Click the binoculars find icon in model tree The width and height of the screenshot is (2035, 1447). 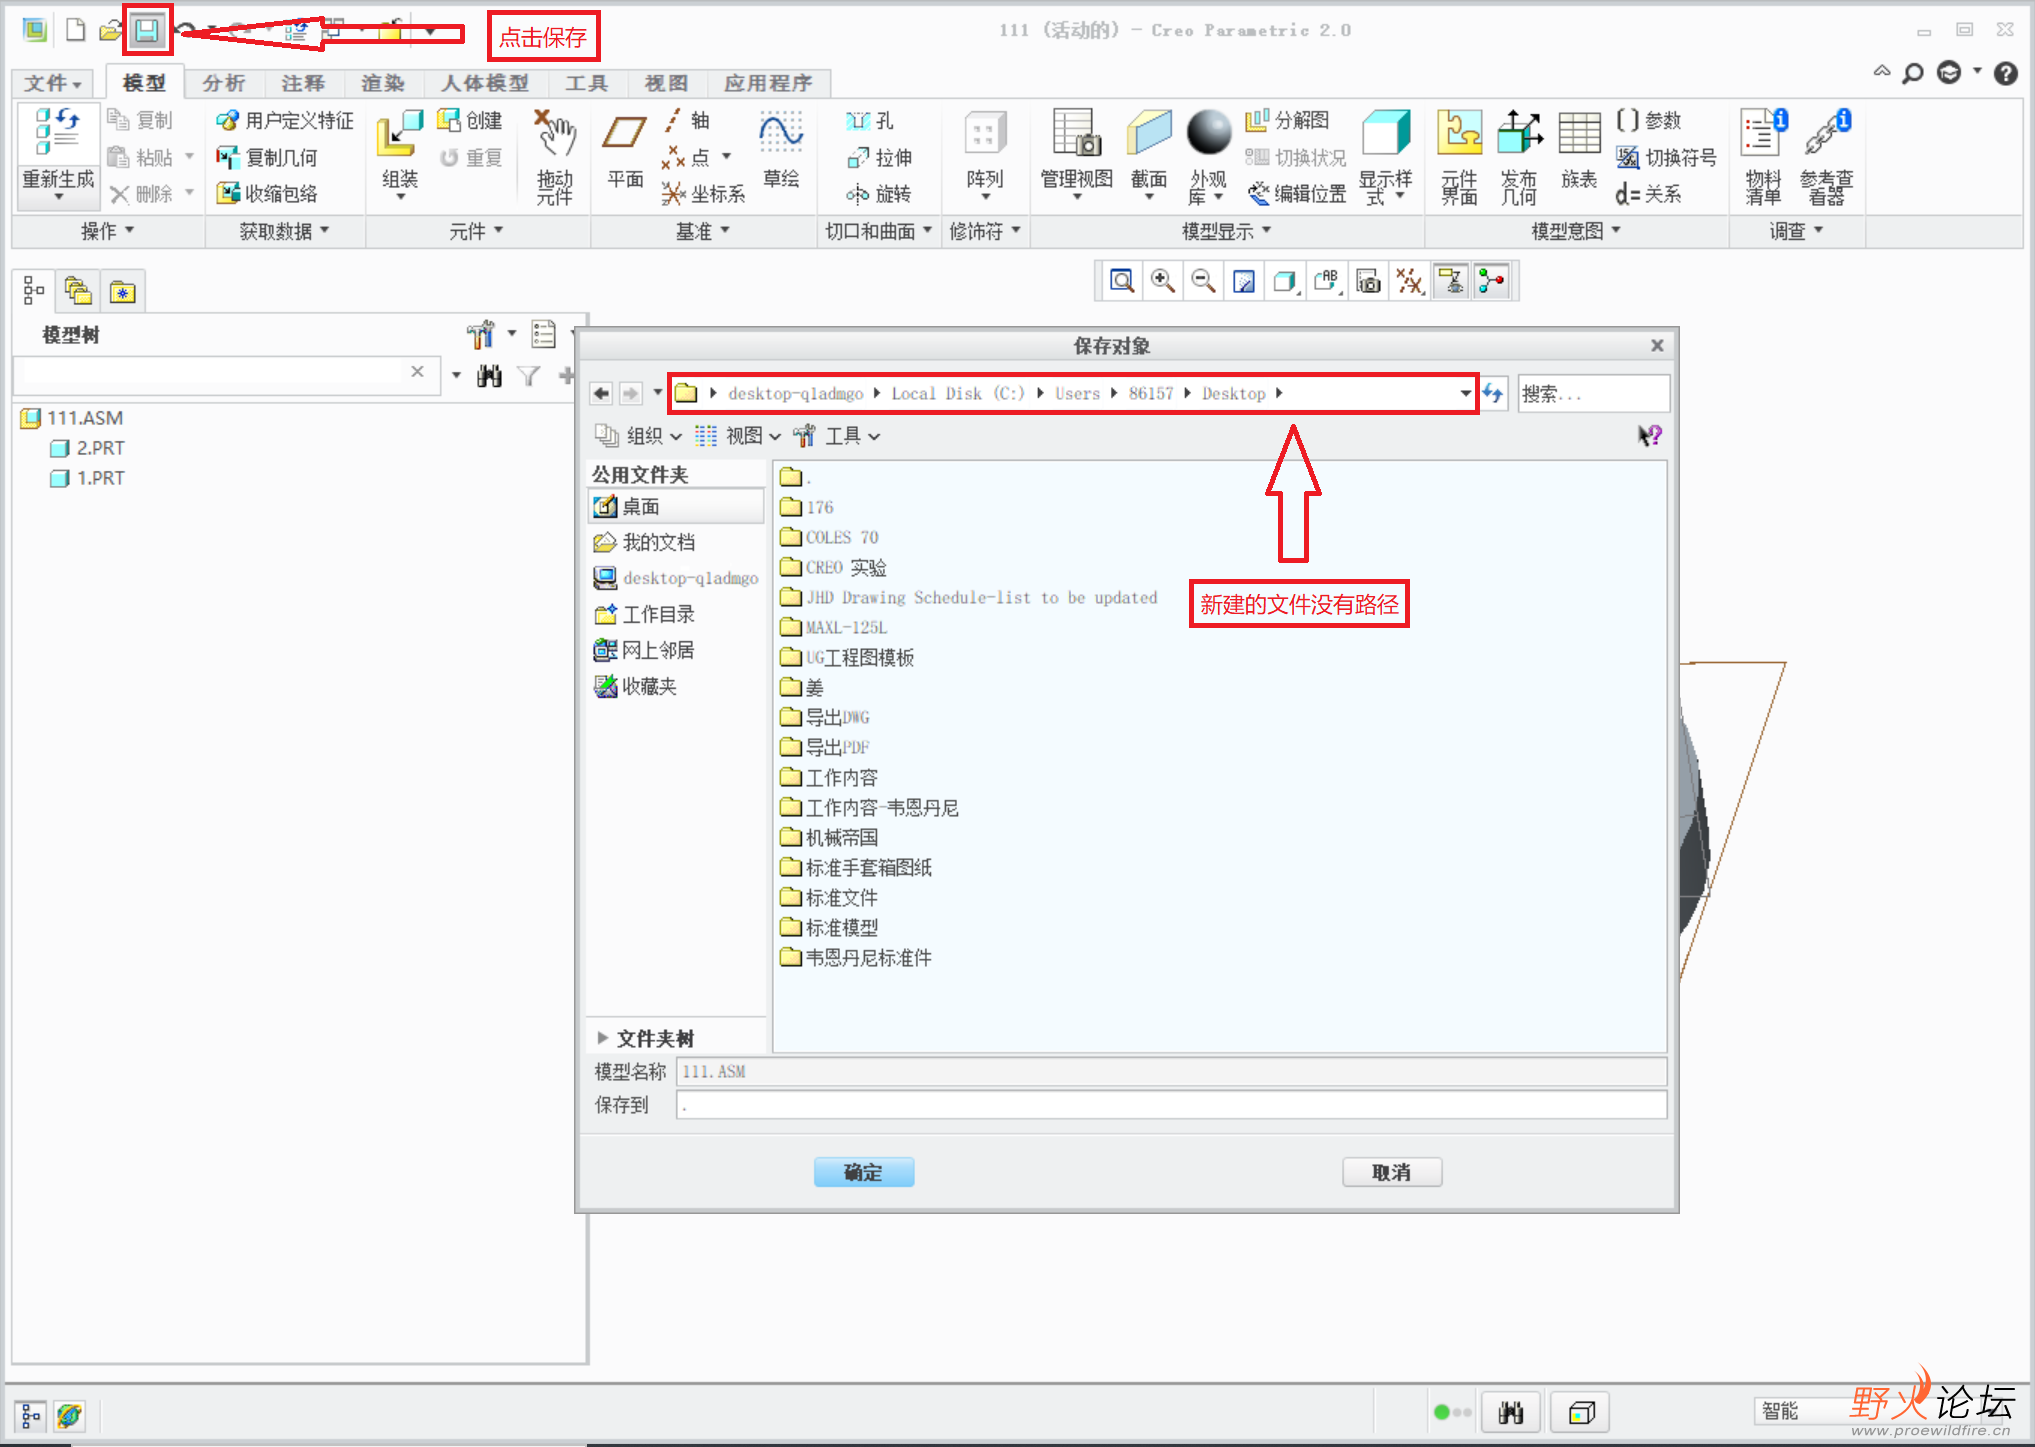coord(489,376)
